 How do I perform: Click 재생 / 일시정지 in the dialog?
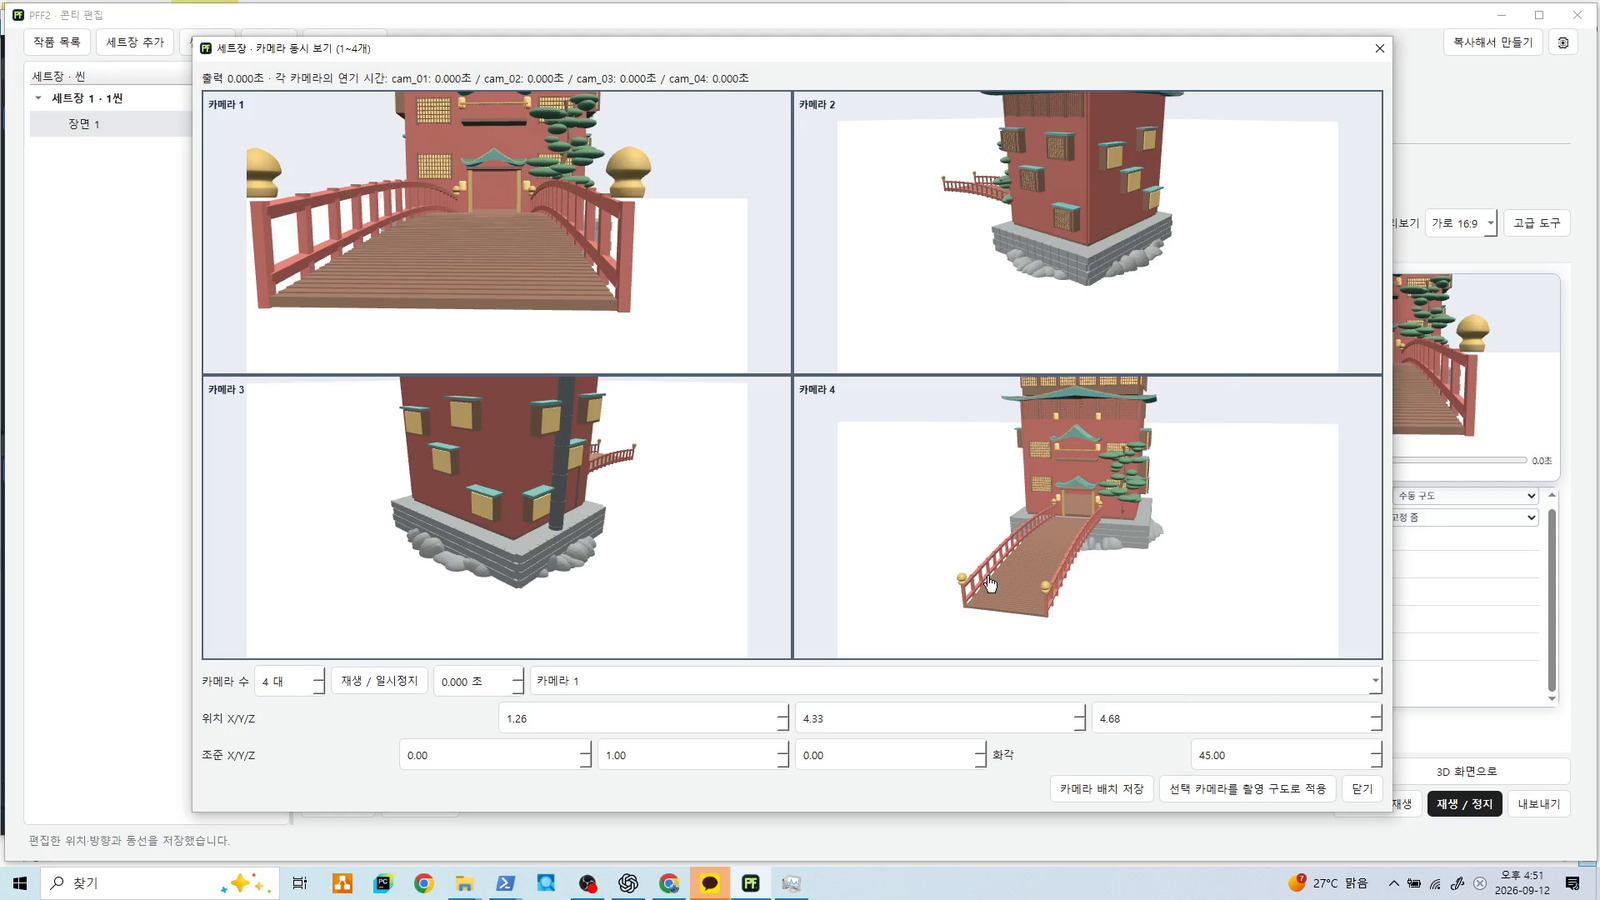click(379, 680)
